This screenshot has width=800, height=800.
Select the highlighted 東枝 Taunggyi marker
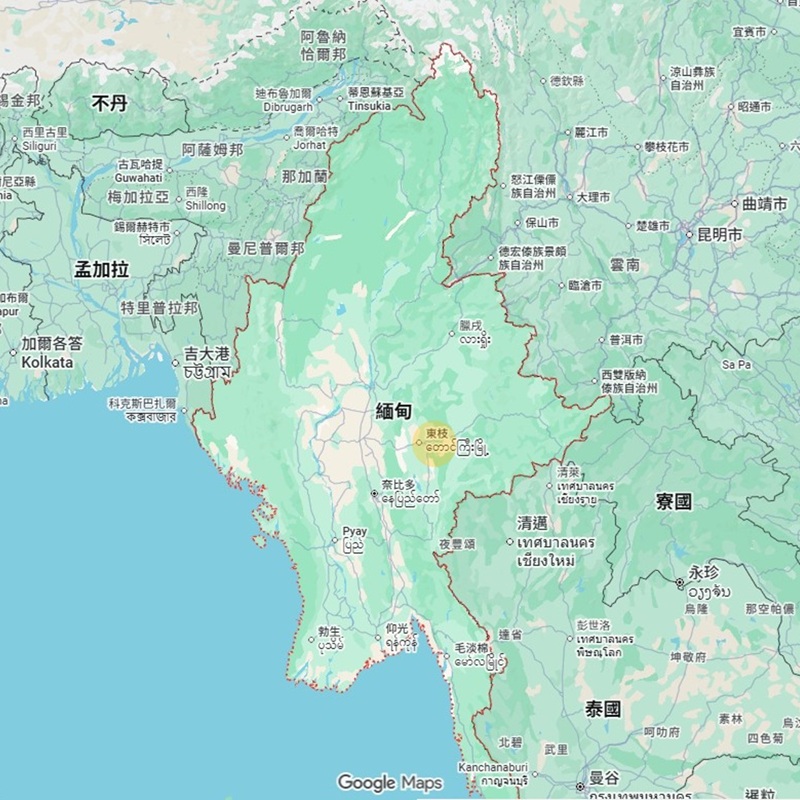click(419, 442)
